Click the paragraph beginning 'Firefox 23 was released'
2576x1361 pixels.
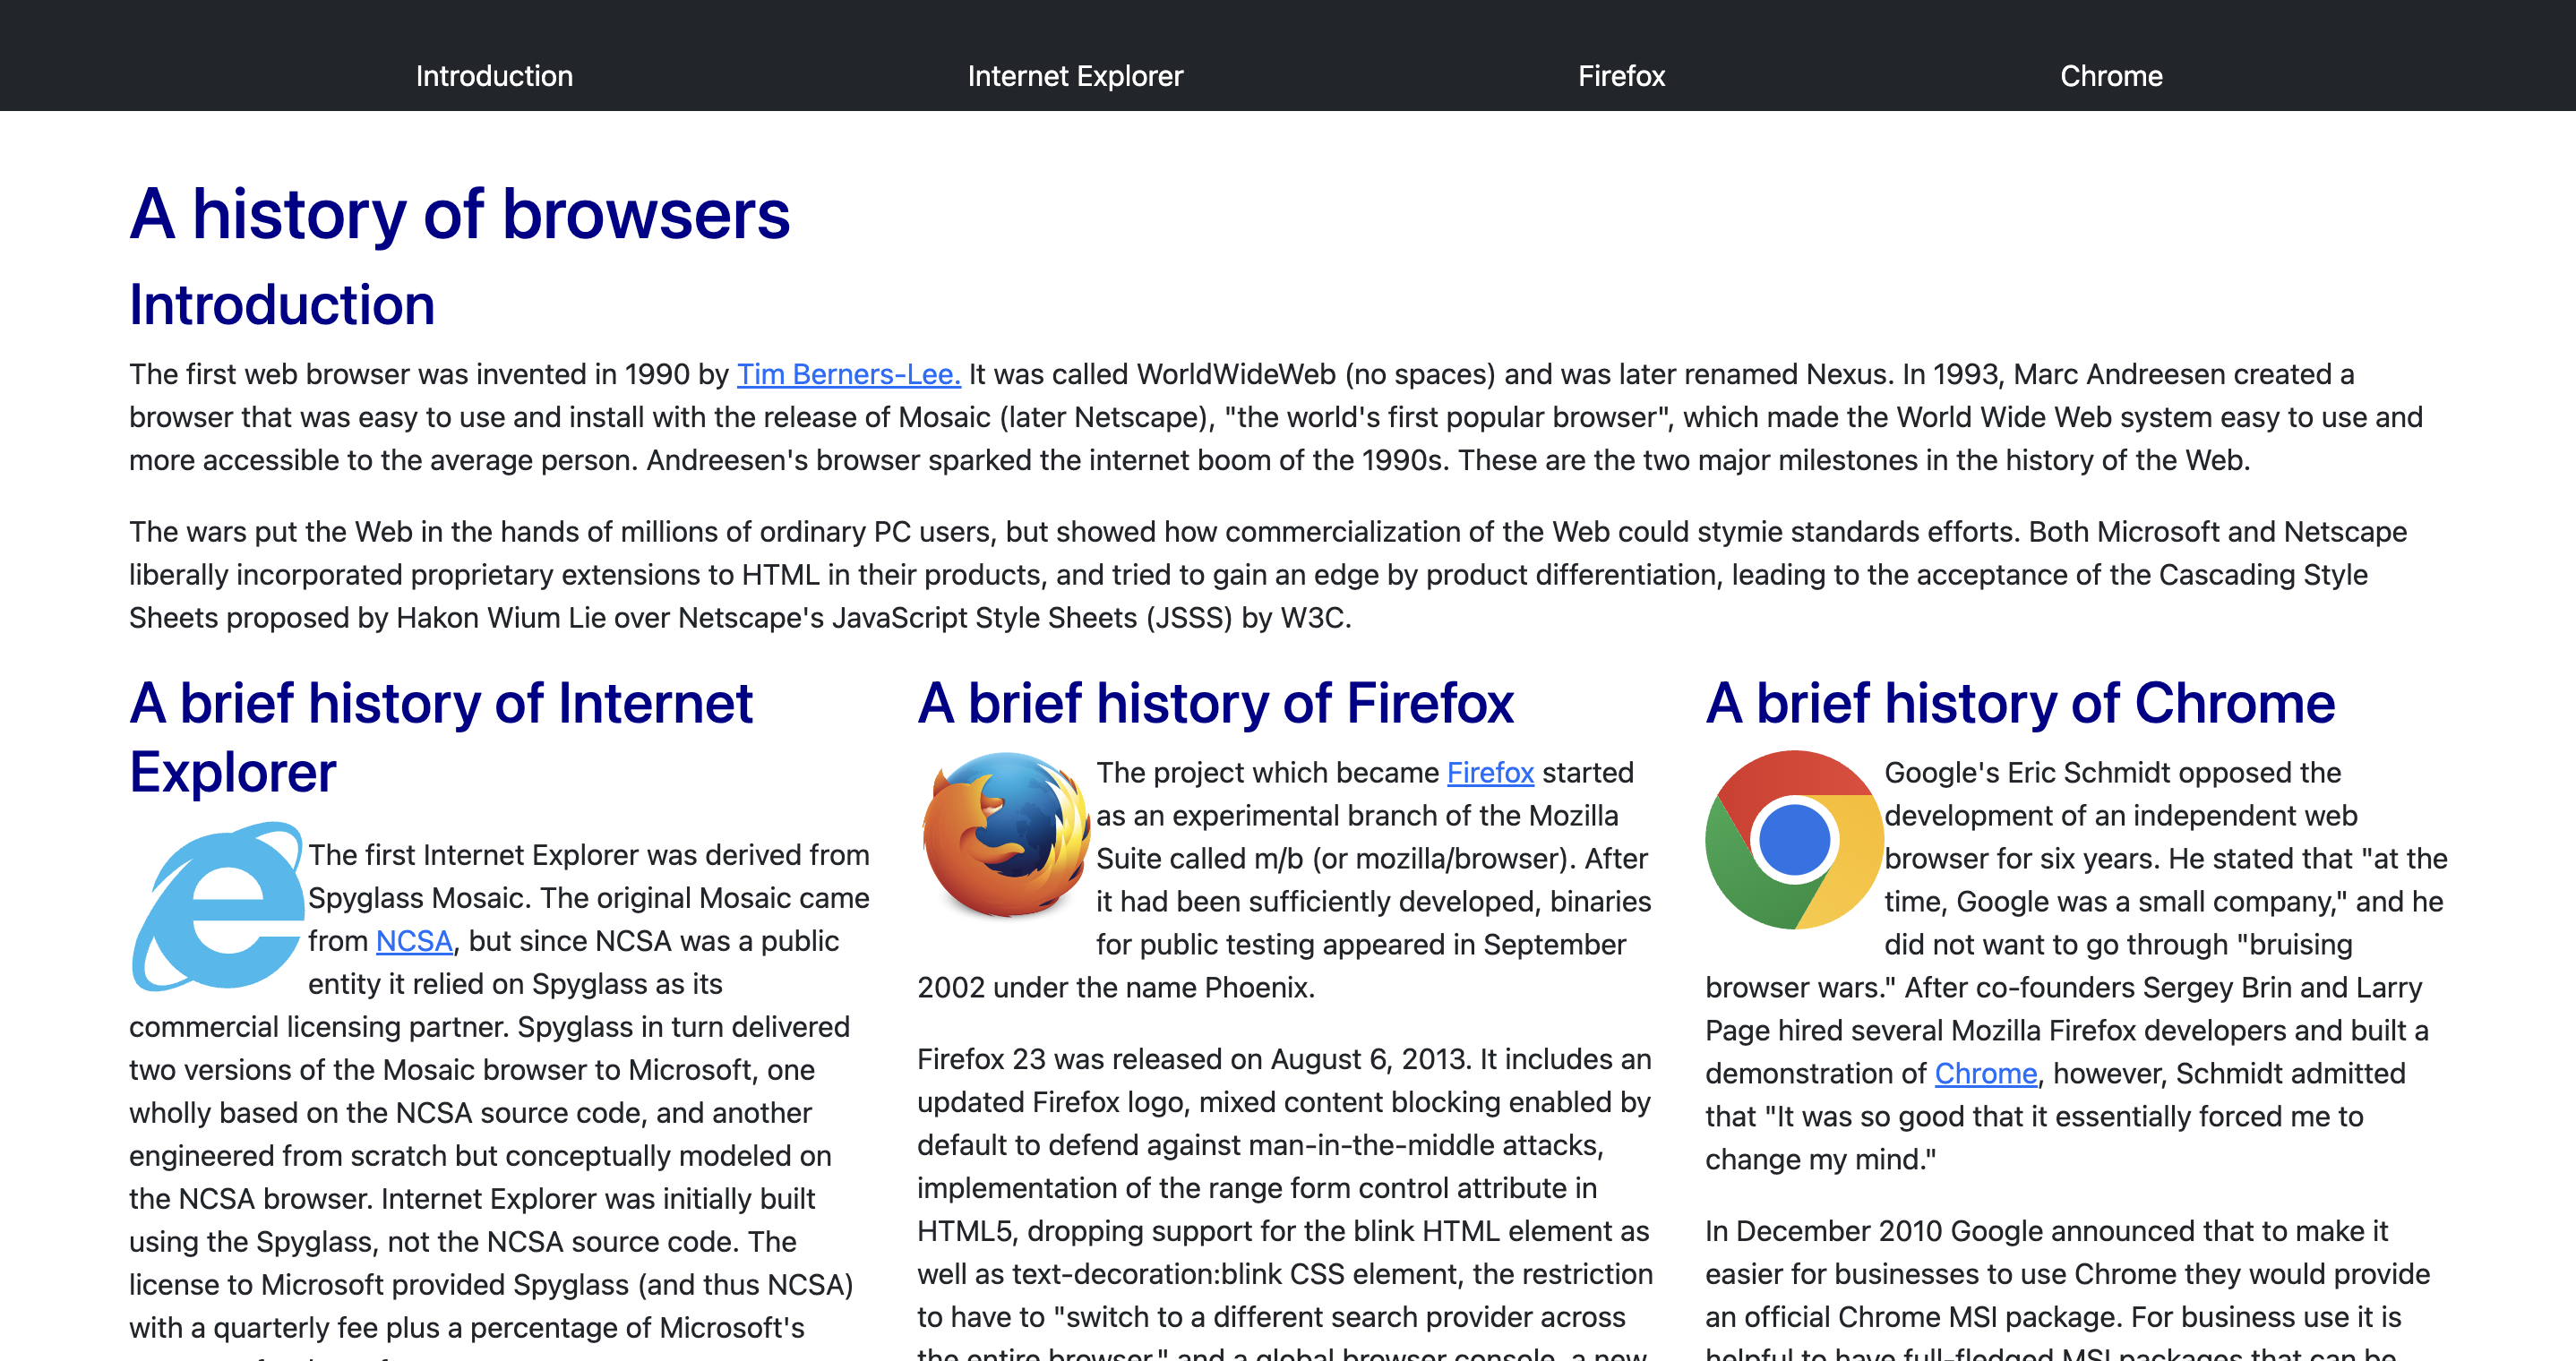tap(1284, 1188)
